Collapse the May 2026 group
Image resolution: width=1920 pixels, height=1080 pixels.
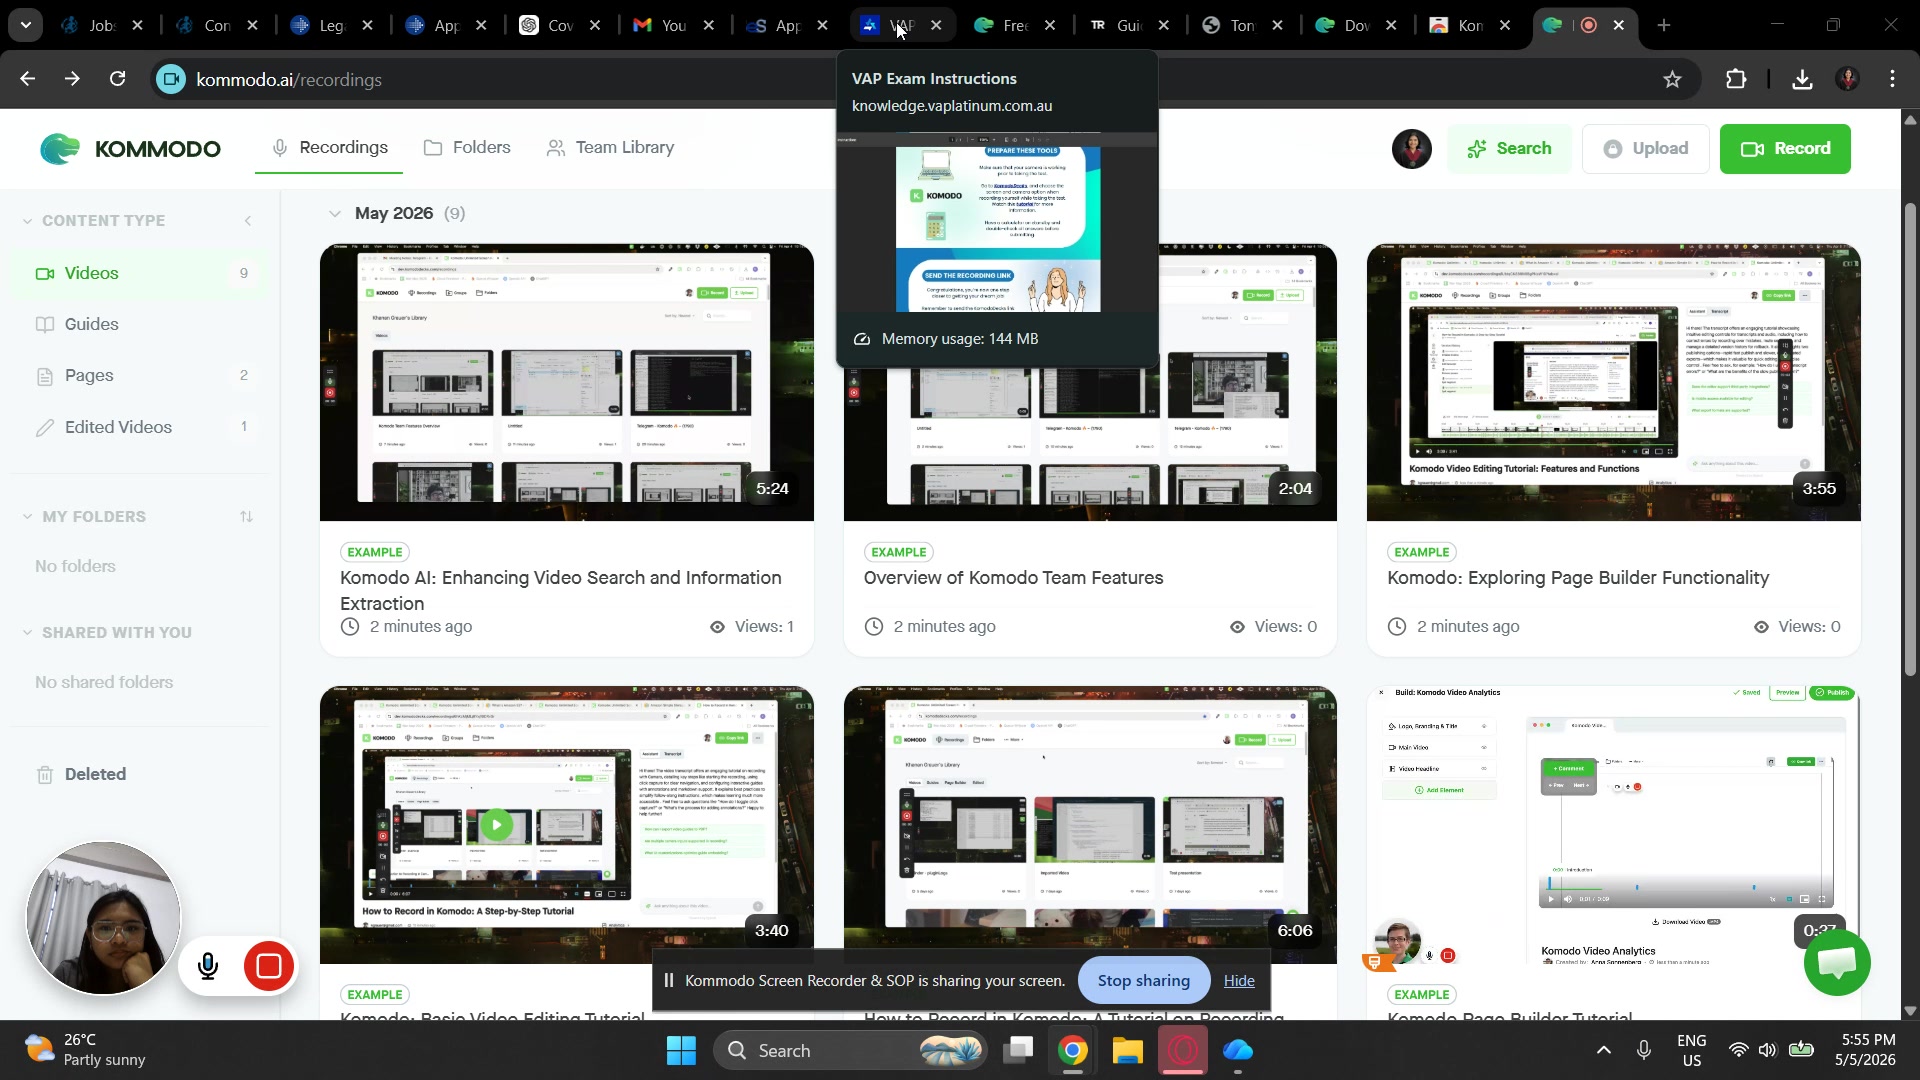click(334, 213)
